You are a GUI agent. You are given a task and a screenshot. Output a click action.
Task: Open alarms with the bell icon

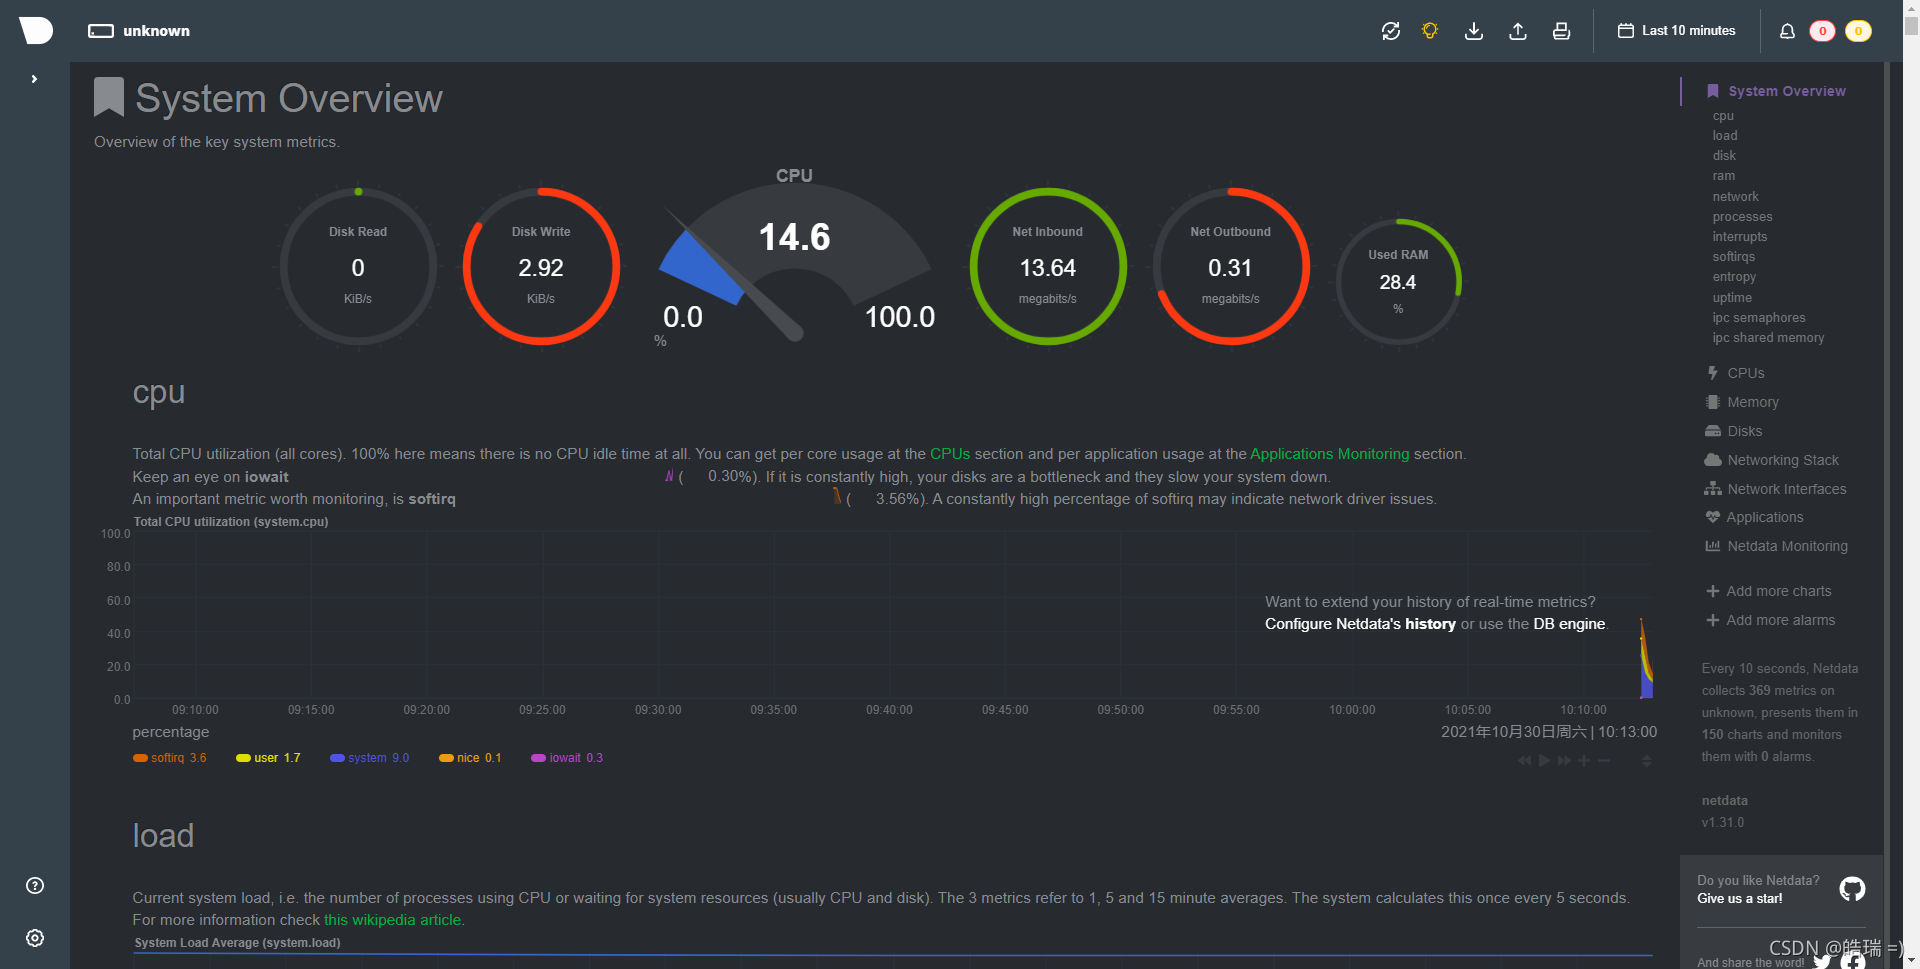click(x=1787, y=31)
